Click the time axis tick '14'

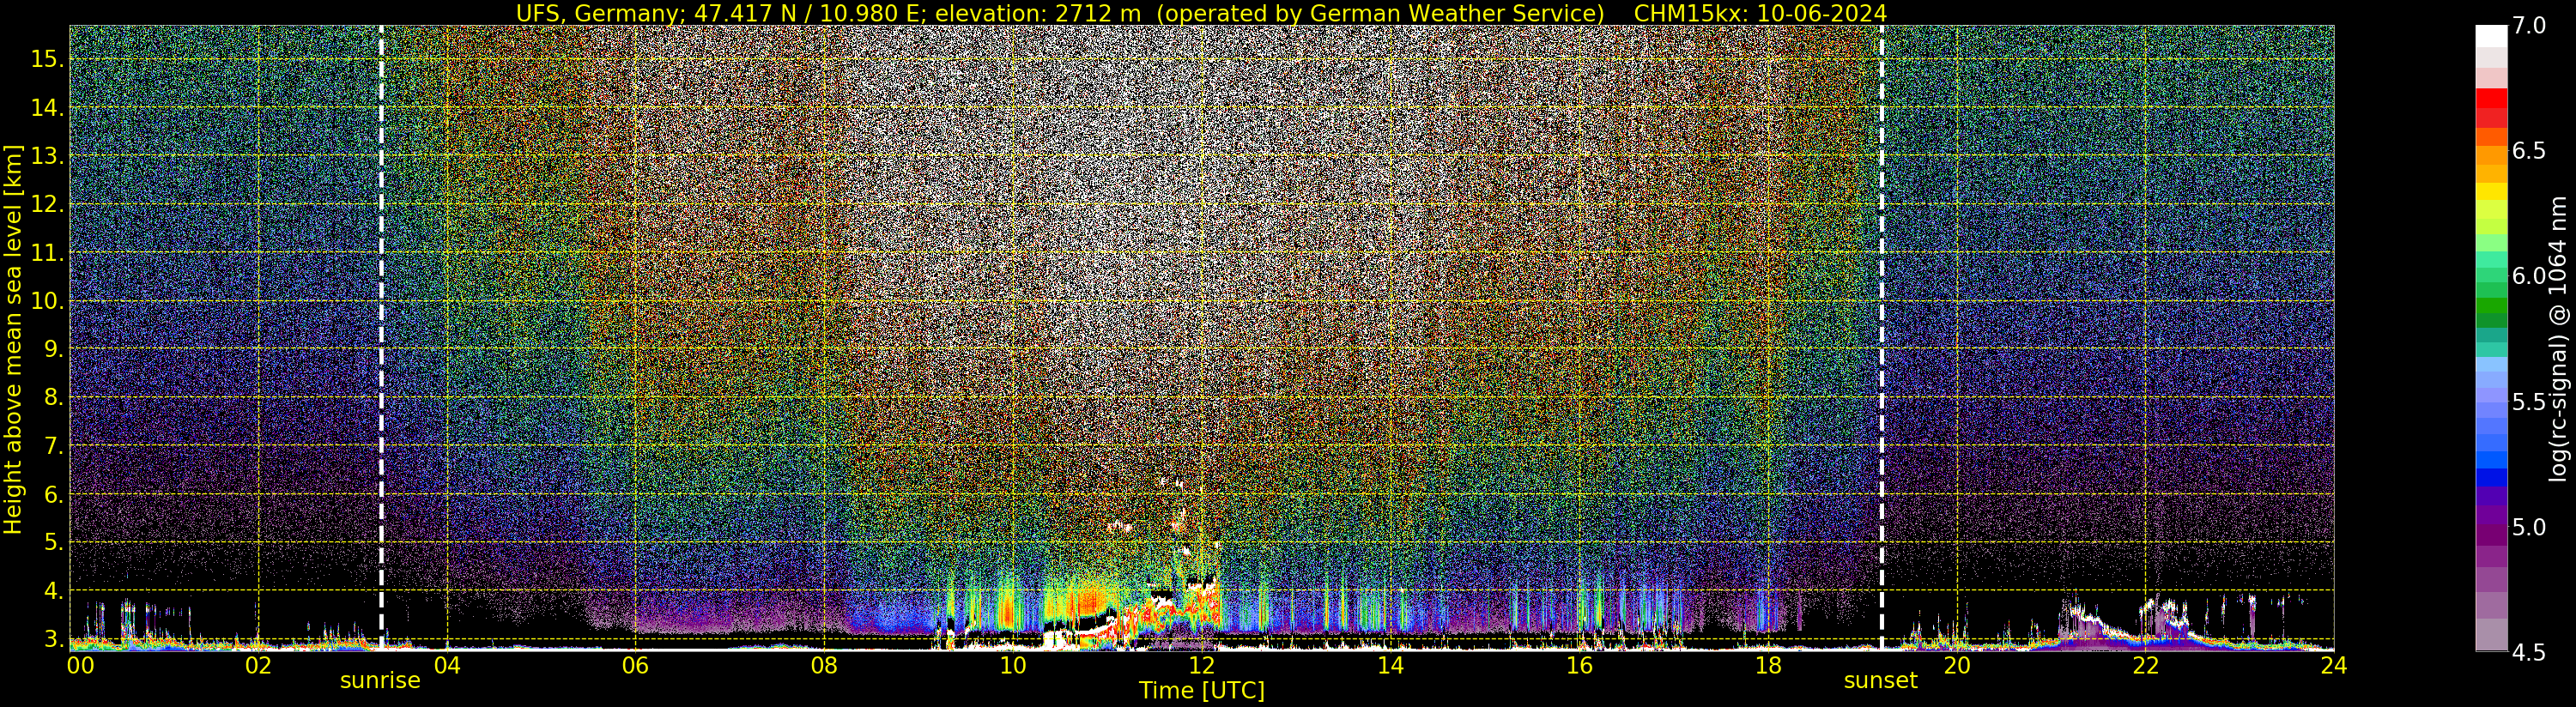click(x=1390, y=665)
